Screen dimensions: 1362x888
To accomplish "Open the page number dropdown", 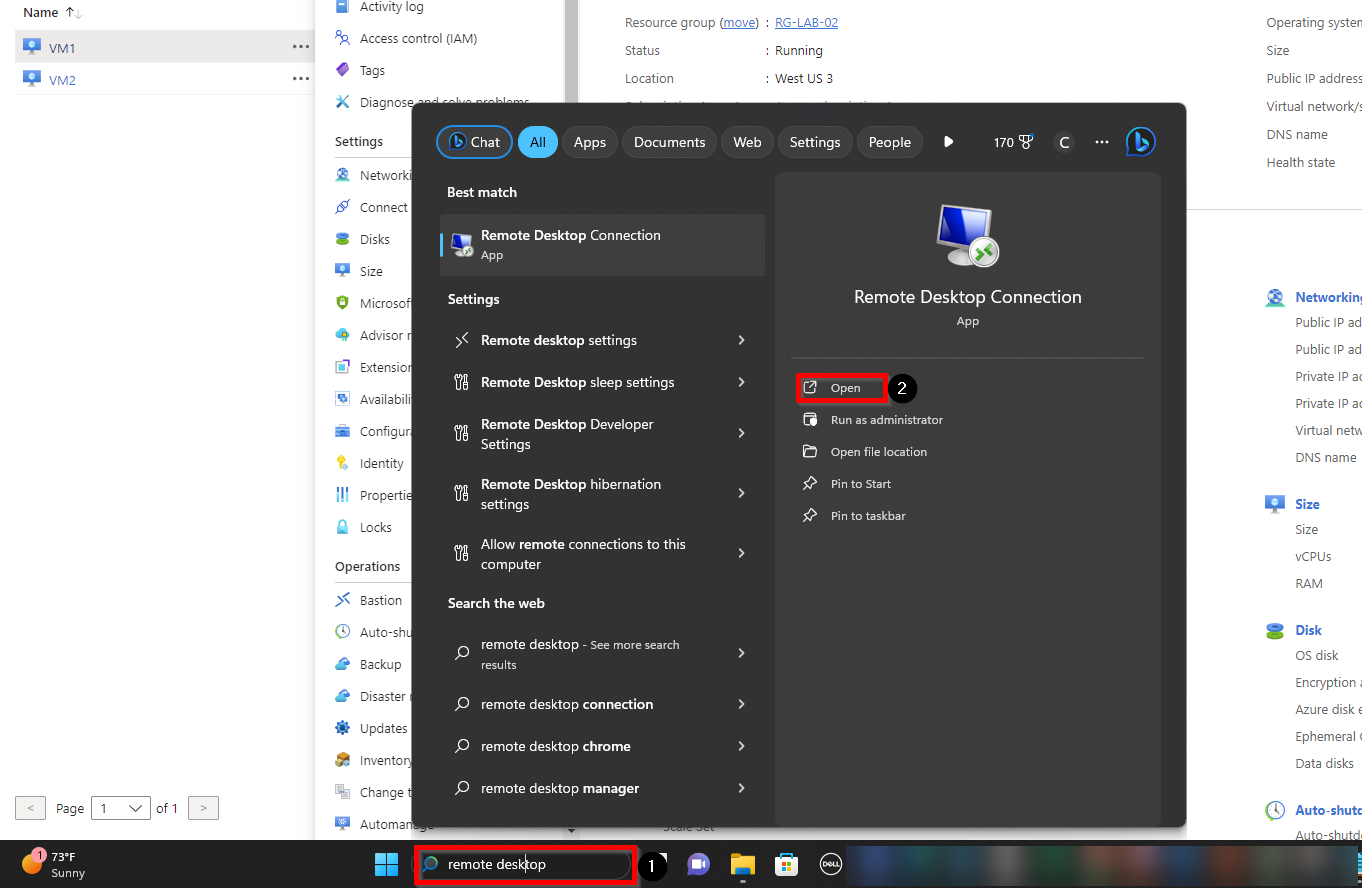I will 120,808.
